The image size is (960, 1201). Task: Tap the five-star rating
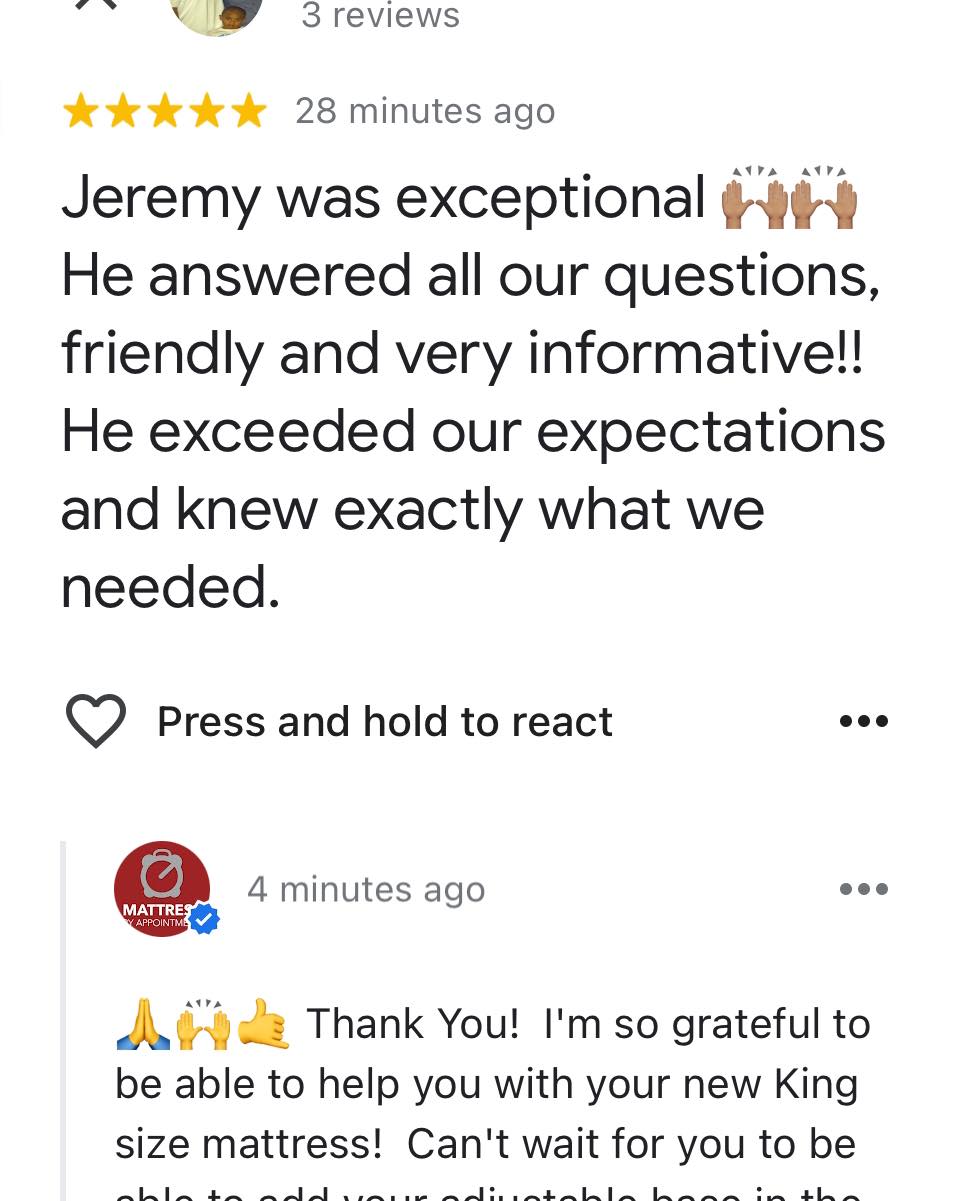[x=165, y=111]
